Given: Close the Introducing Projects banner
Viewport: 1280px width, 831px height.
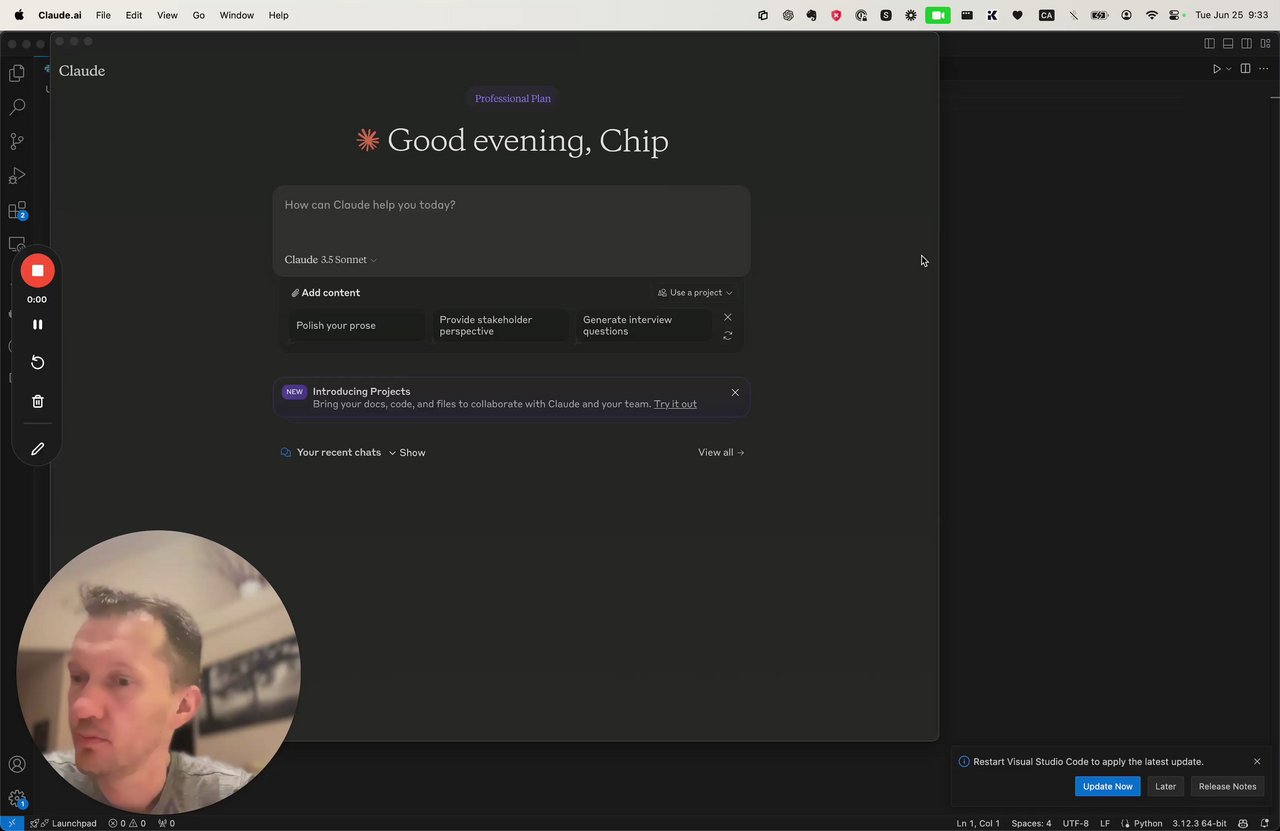Looking at the screenshot, I should (735, 392).
